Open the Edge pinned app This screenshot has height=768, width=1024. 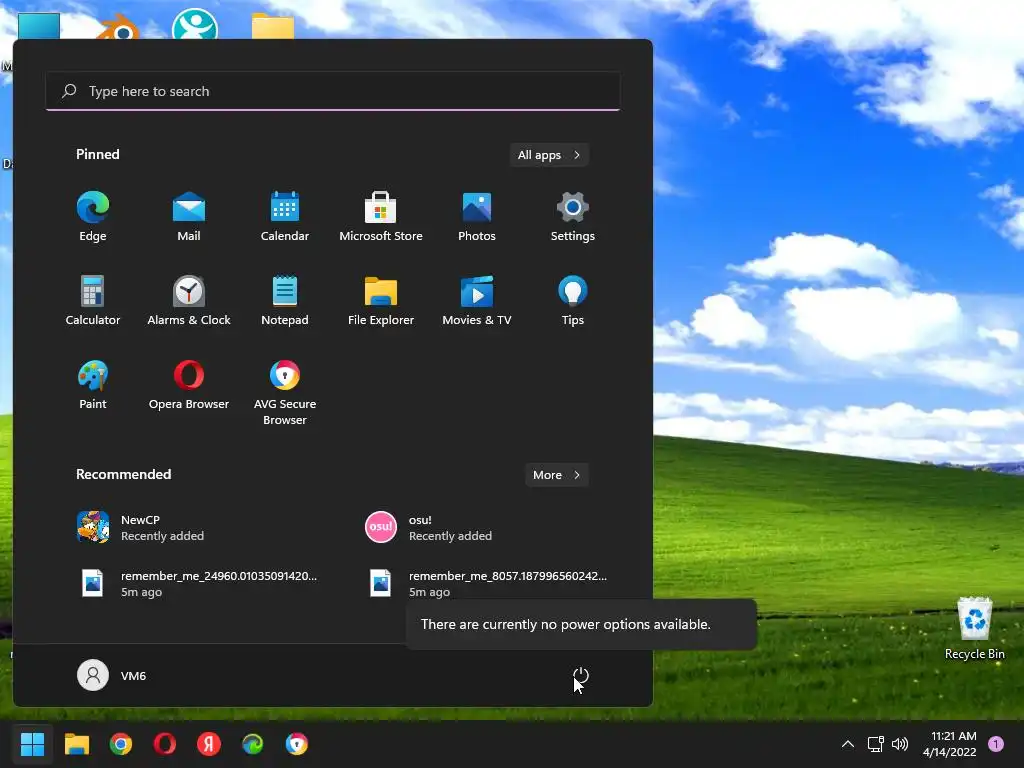pos(93,216)
